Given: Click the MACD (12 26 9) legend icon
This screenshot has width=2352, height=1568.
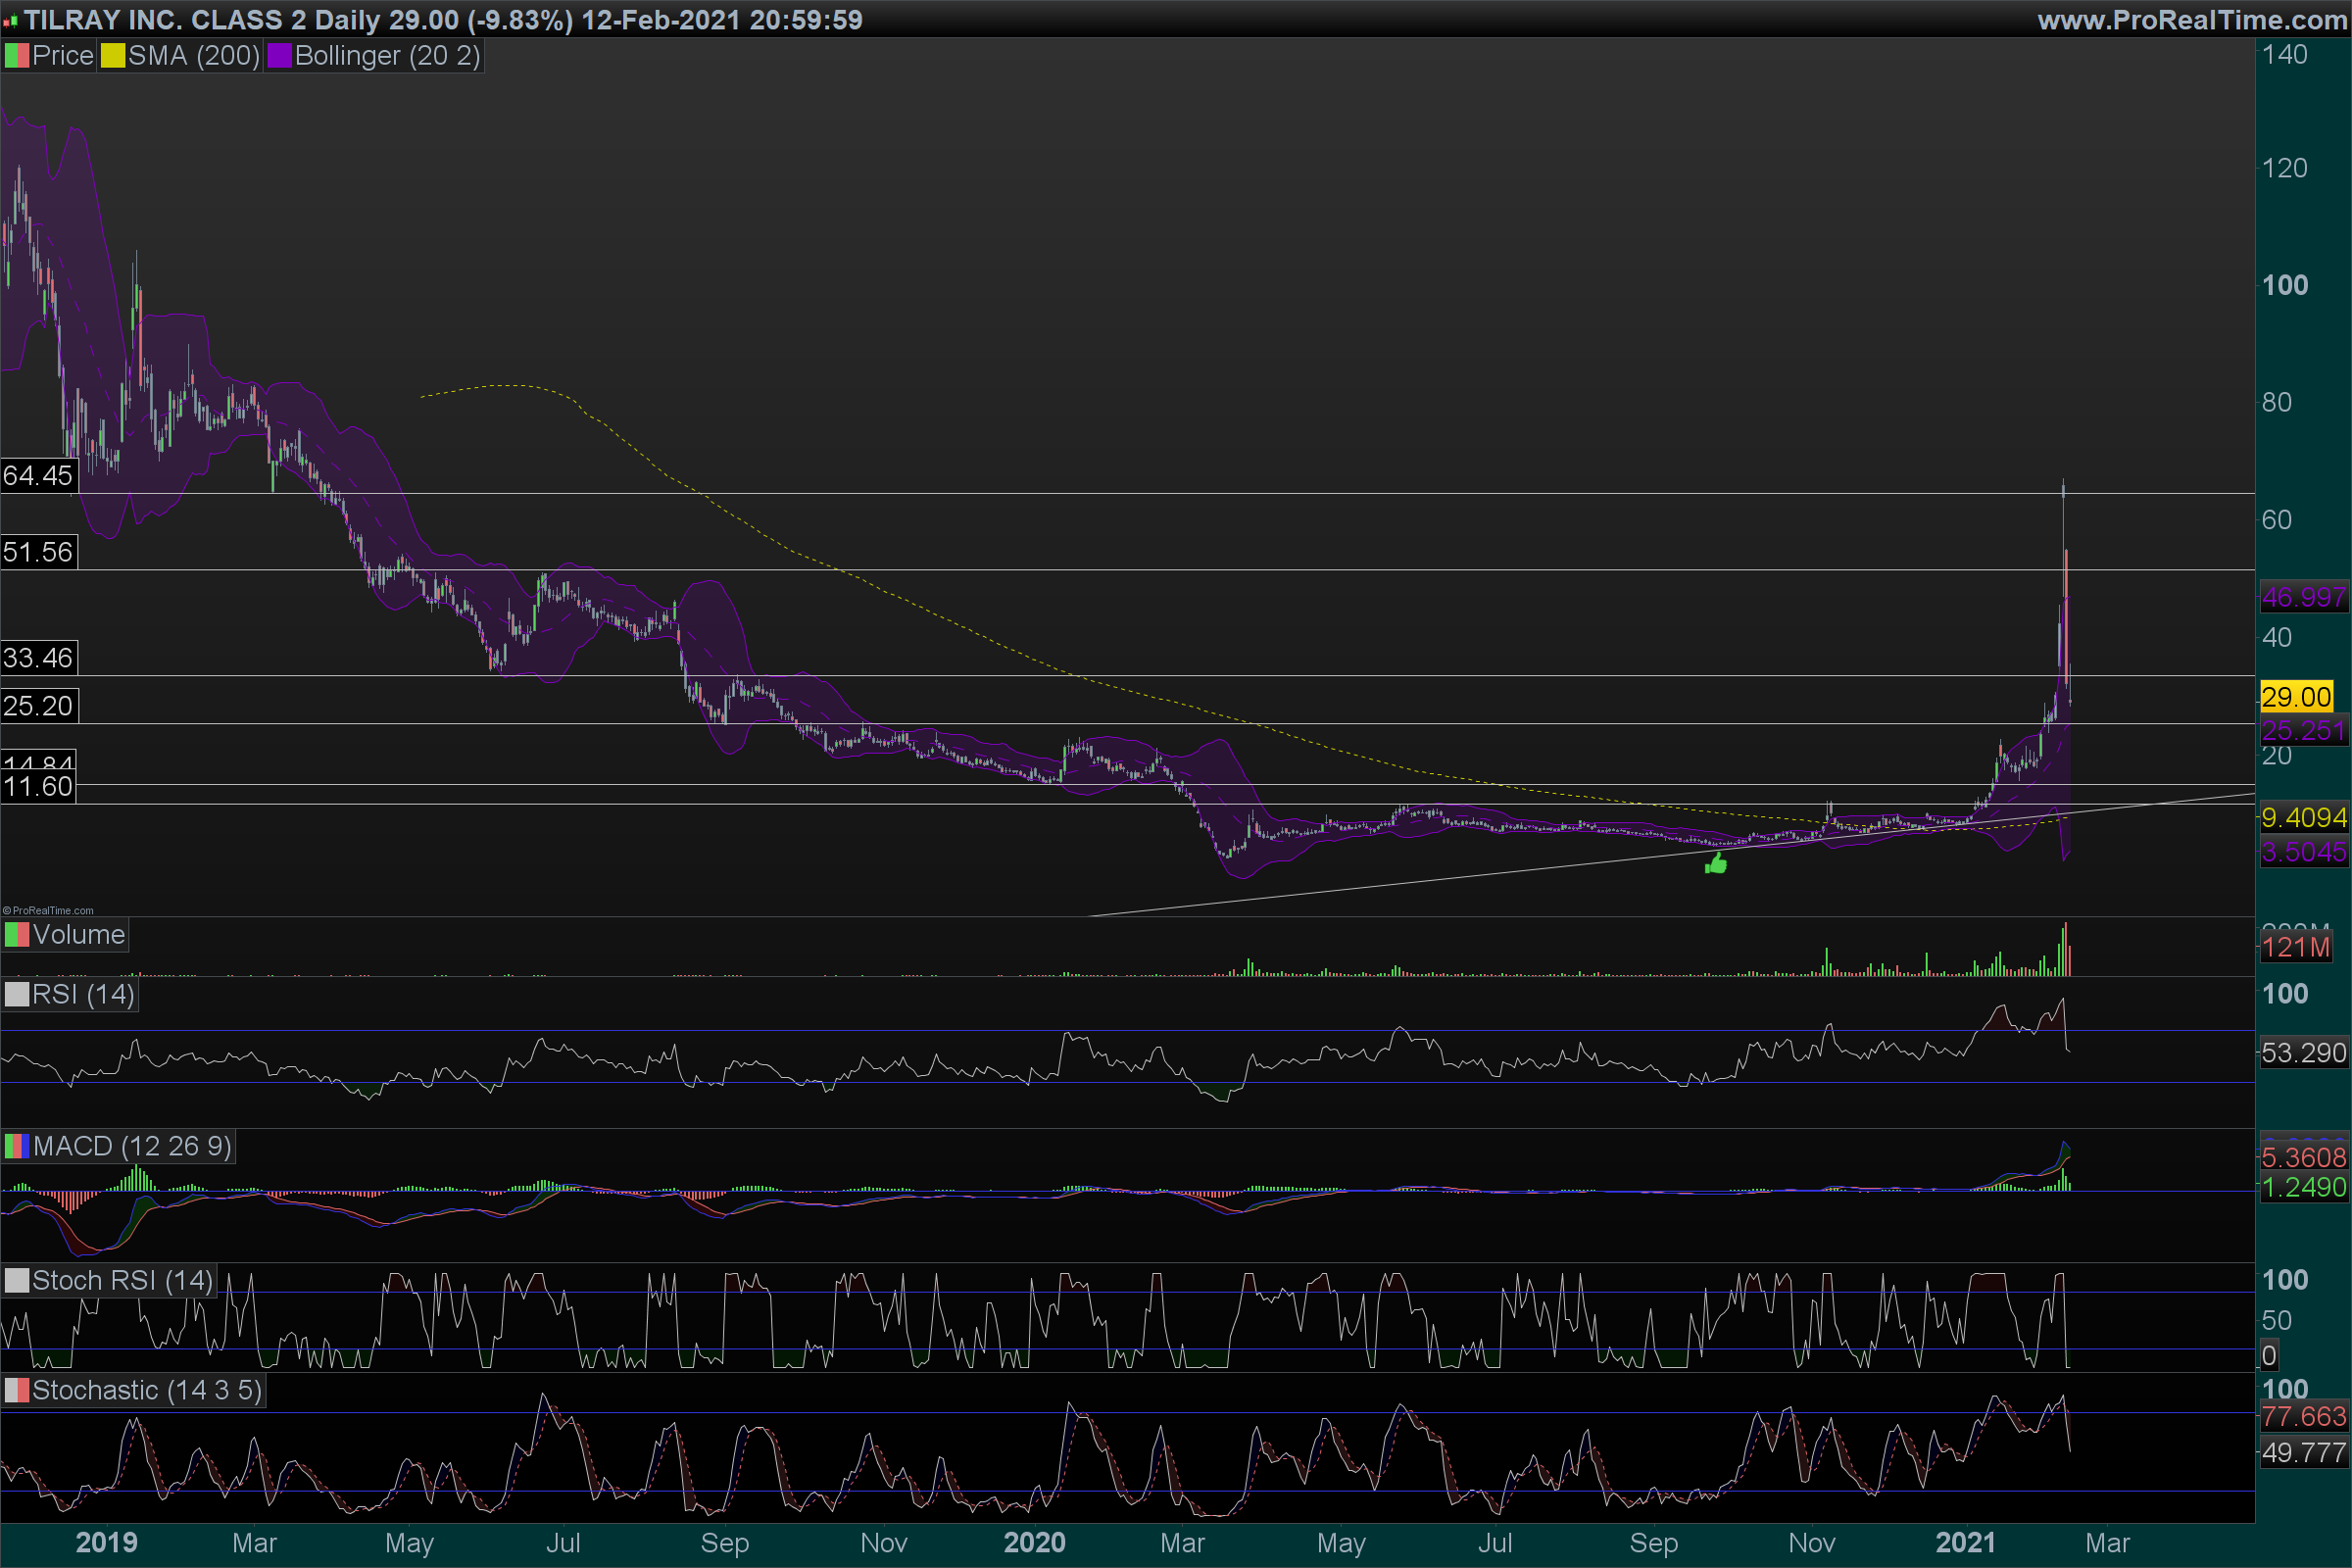Looking at the screenshot, I should pos(17,1146).
